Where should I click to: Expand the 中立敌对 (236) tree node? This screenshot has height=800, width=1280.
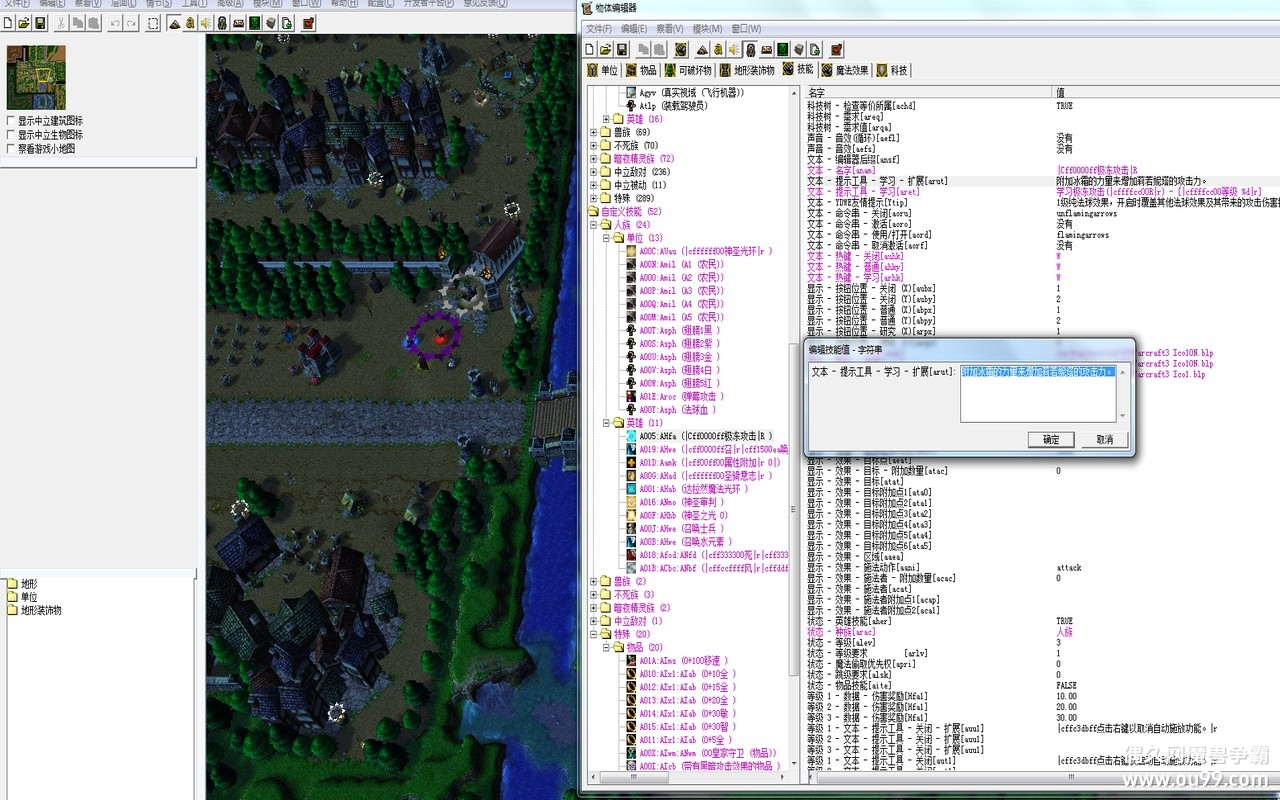coord(593,172)
